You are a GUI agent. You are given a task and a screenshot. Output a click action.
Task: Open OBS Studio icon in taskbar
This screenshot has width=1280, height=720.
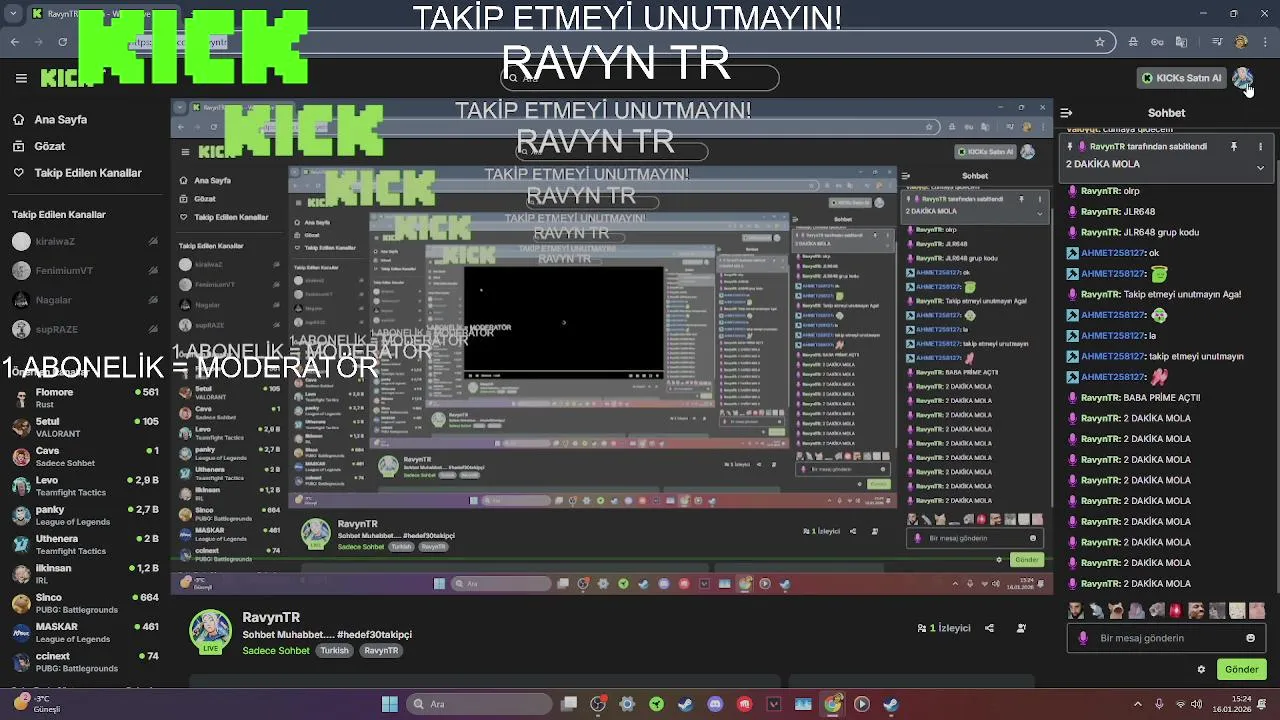click(x=598, y=704)
